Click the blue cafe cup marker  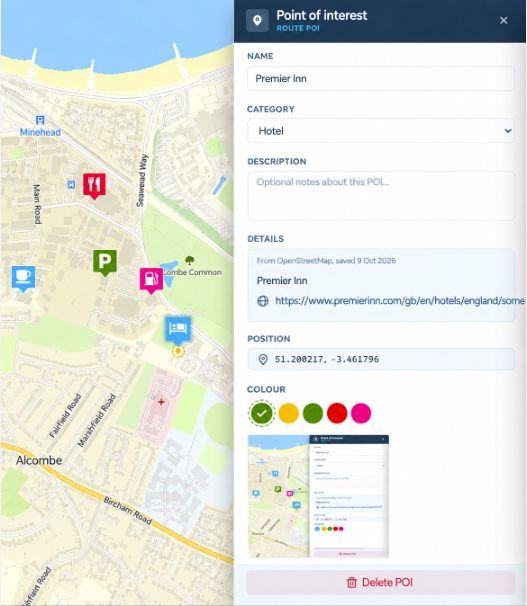coord(24,278)
